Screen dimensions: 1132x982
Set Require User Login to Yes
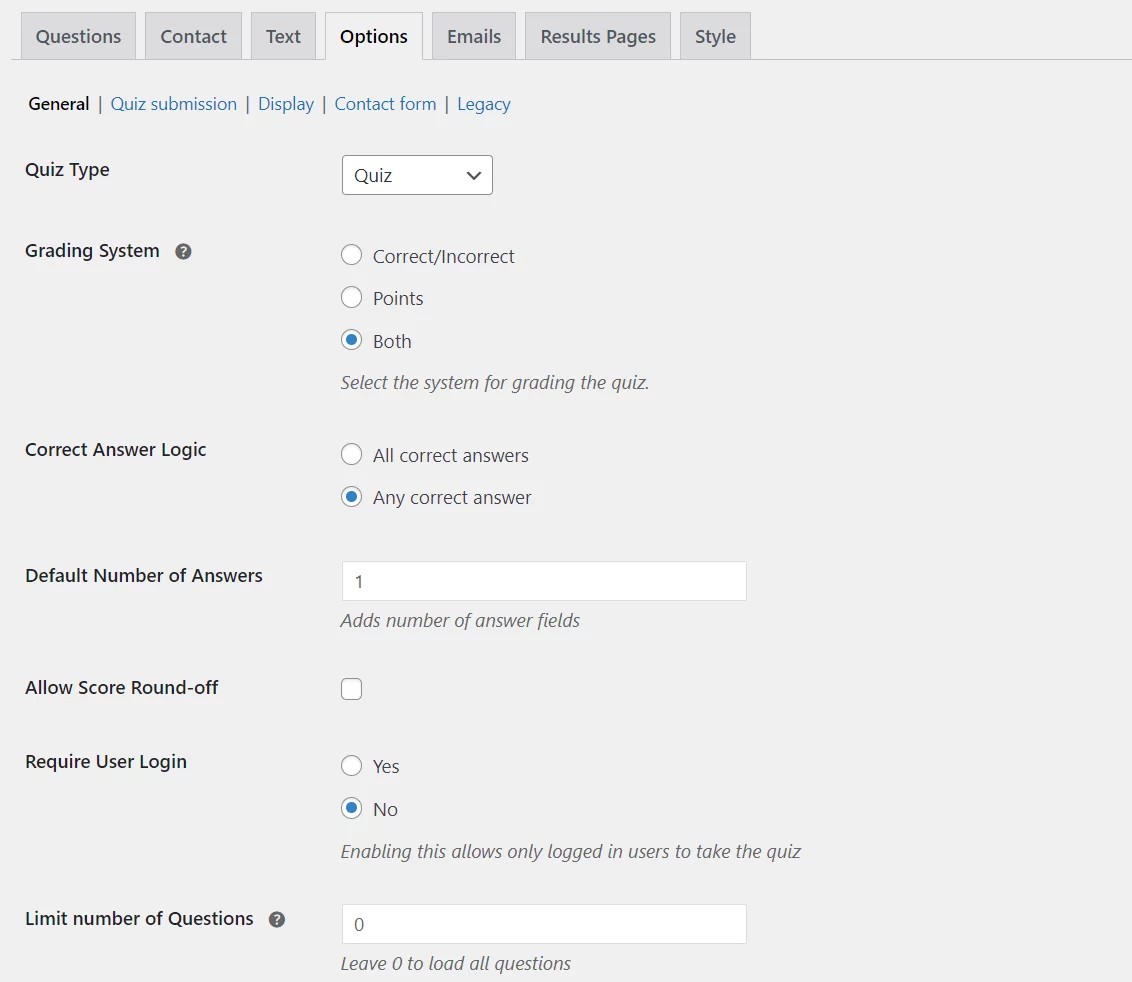pyautogui.click(x=351, y=766)
